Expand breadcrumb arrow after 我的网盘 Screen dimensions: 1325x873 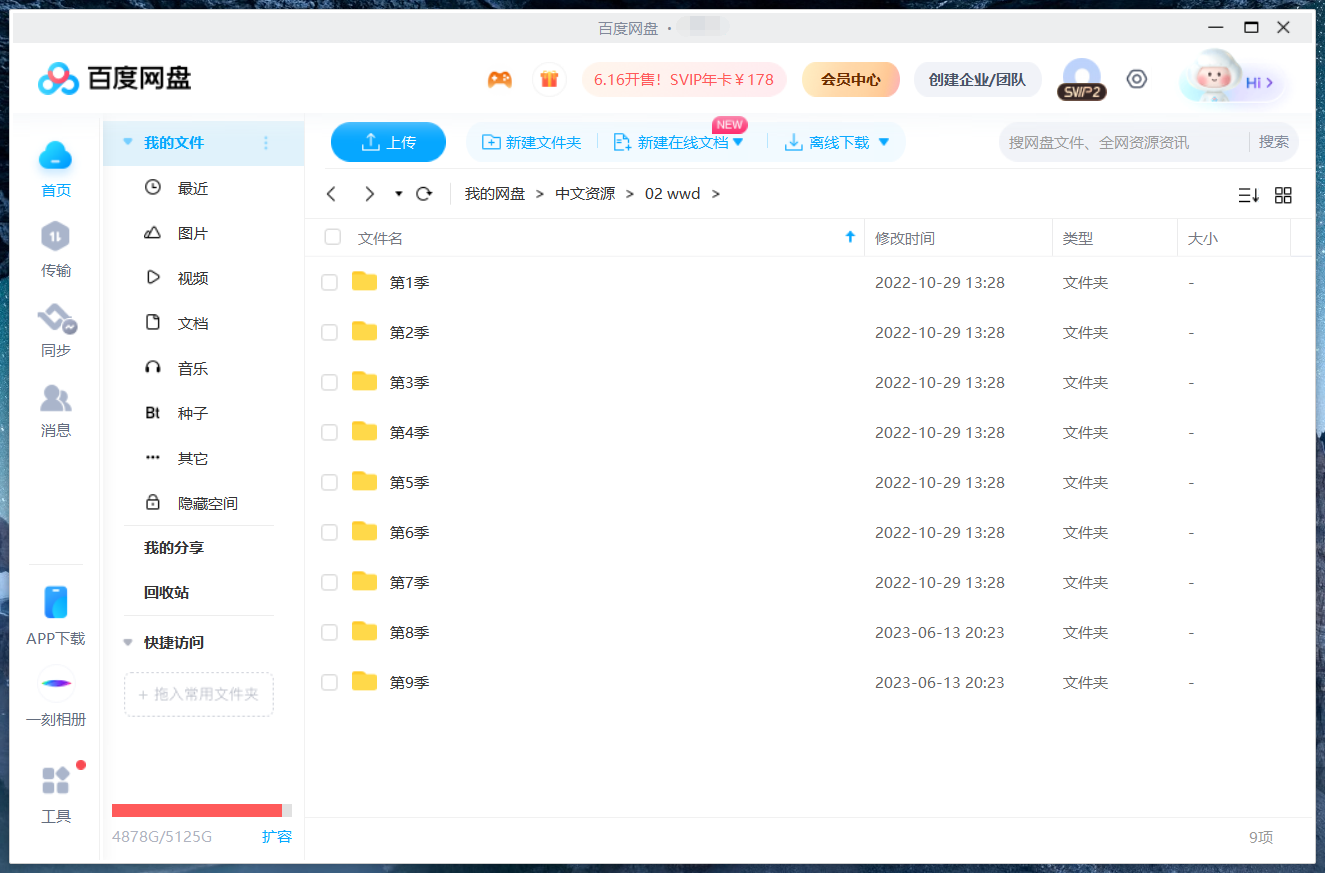pyautogui.click(x=540, y=194)
